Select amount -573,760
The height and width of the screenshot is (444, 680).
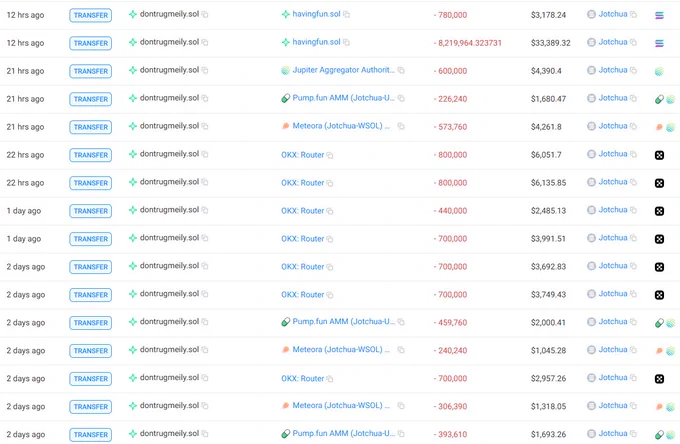(x=450, y=127)
